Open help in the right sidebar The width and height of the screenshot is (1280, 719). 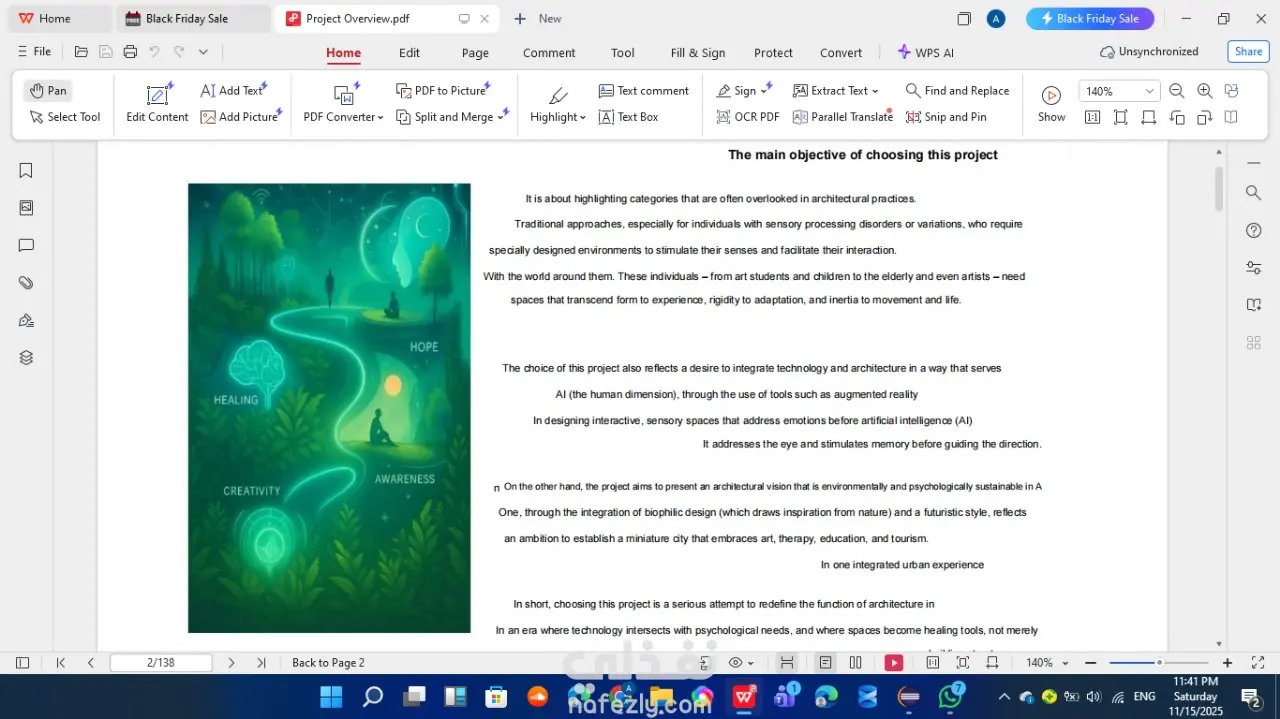[1253, 230]
